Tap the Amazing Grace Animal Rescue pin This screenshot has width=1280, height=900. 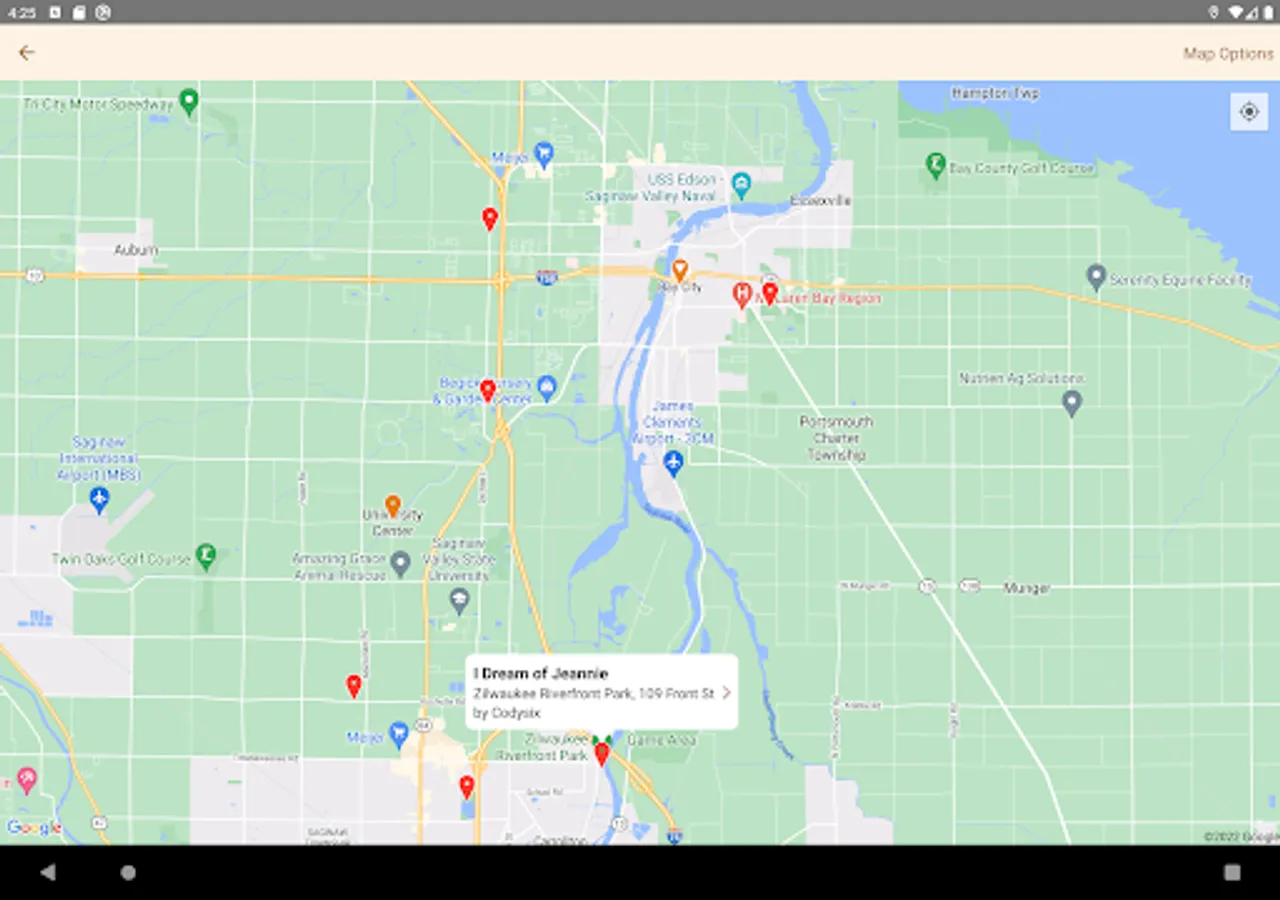pos(401,564)
